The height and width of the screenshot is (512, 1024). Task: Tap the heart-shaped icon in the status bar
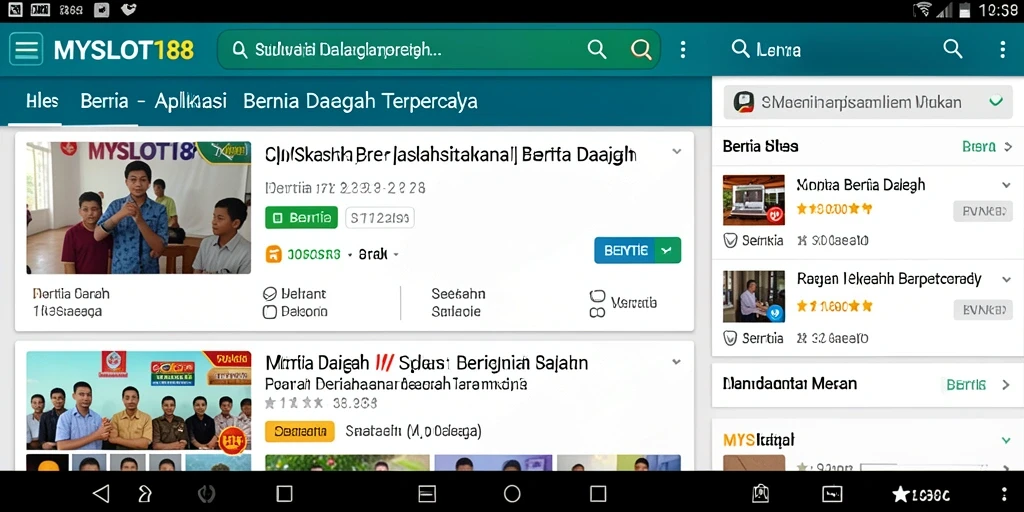[x=129, y=9]
